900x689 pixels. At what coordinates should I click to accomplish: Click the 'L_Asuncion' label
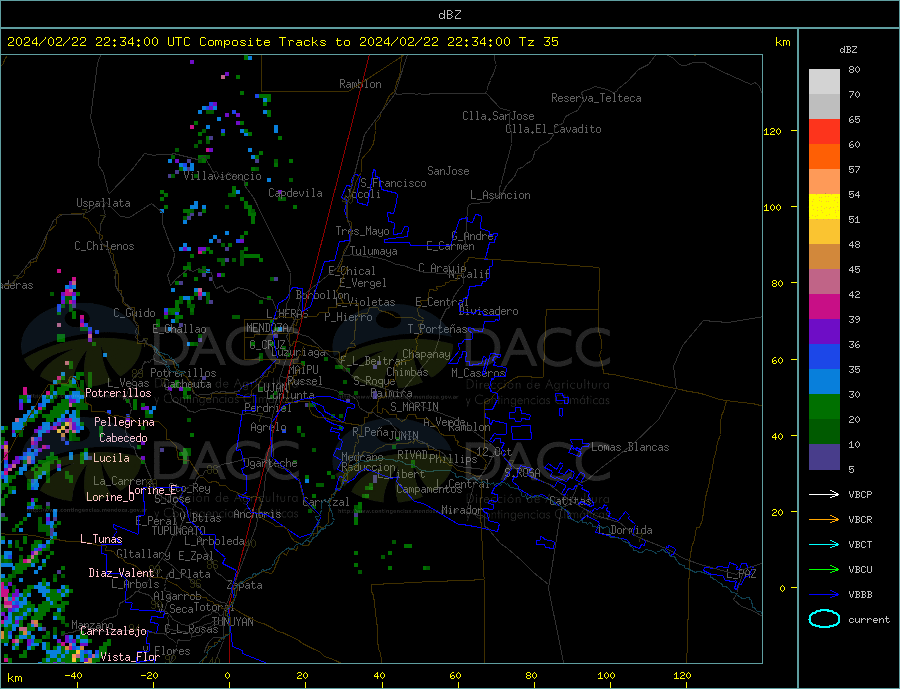coord(501,195)
